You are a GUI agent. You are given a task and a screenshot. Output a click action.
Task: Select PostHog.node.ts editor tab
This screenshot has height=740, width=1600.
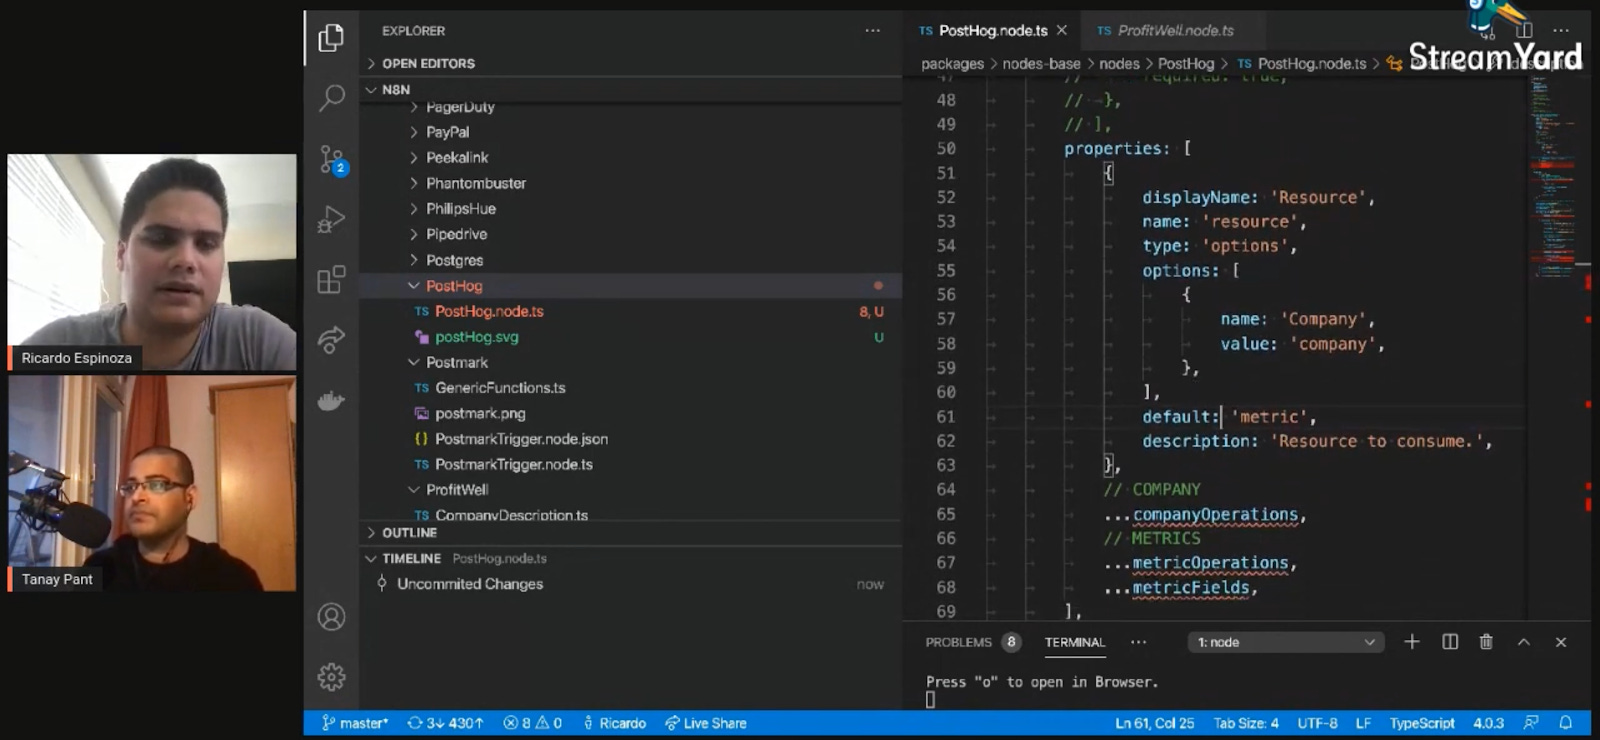click(993, 31)
